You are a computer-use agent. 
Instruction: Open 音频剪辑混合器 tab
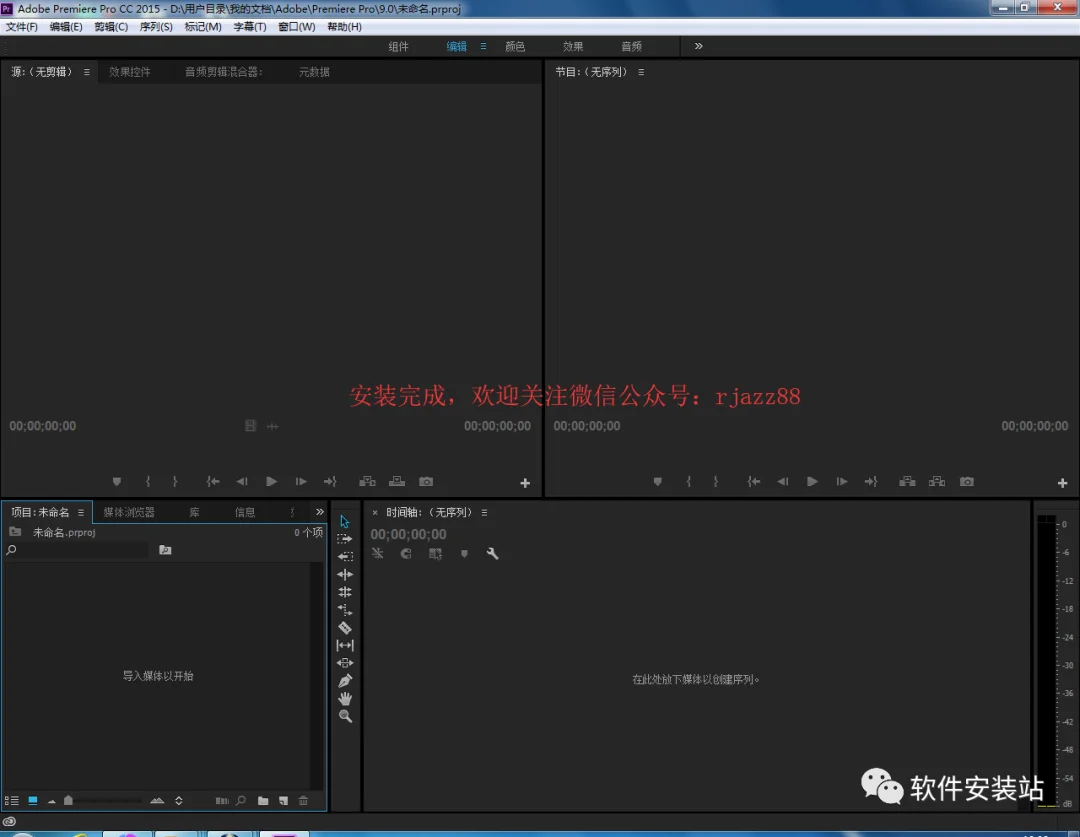point(224,72)
